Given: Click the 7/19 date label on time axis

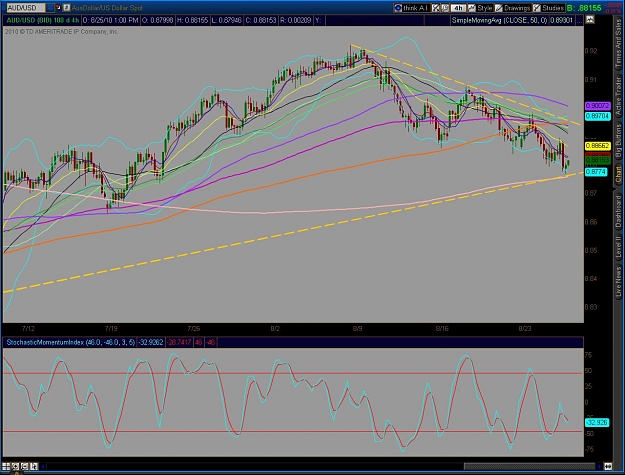Looking at the screenshot, I should (111, 329).
